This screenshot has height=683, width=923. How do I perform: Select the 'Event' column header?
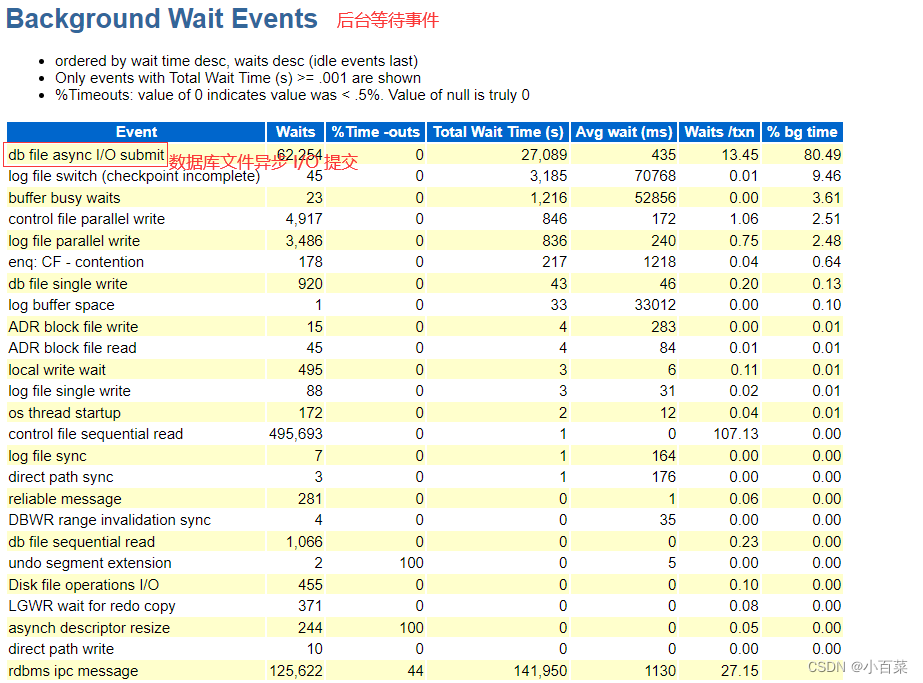136,132
